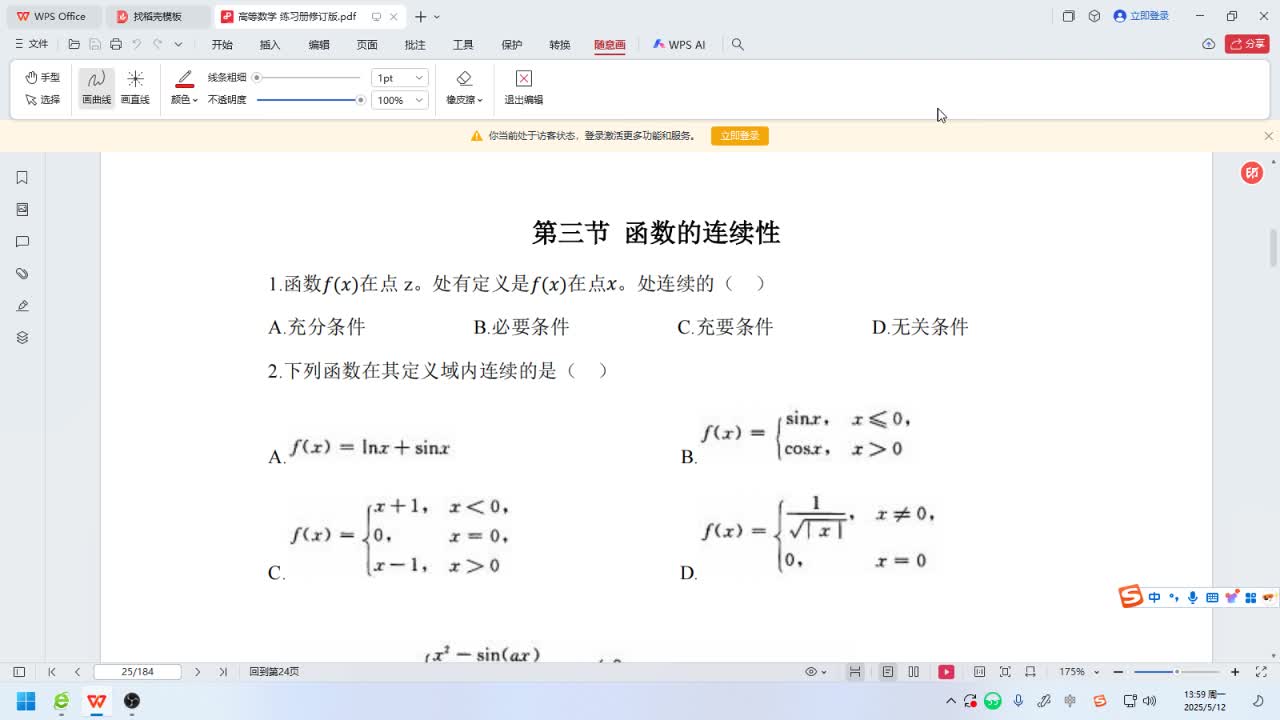This screenshot has width=1280, height=720.
Task: Click the zoom slider in status bar
Action: tap(1177, 672)
